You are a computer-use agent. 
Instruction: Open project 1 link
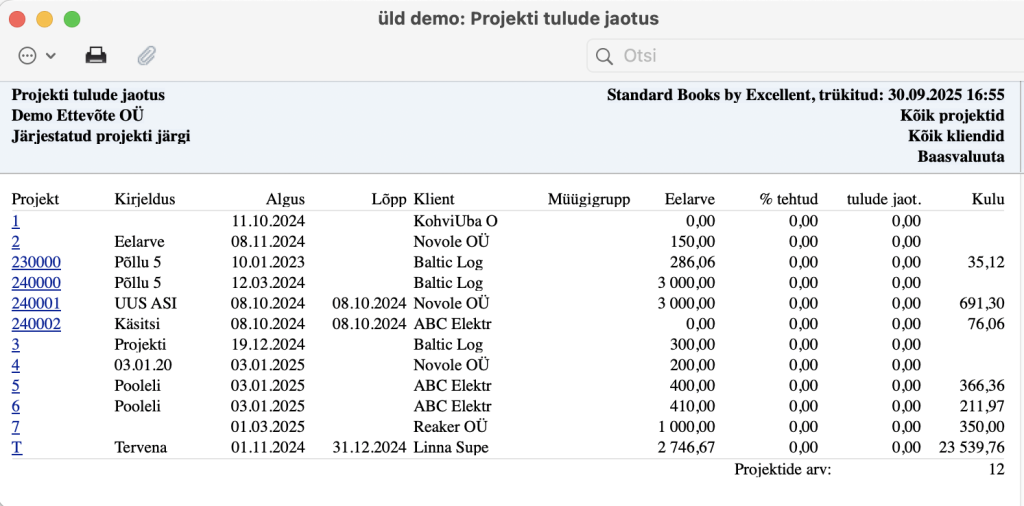point(16,220)
